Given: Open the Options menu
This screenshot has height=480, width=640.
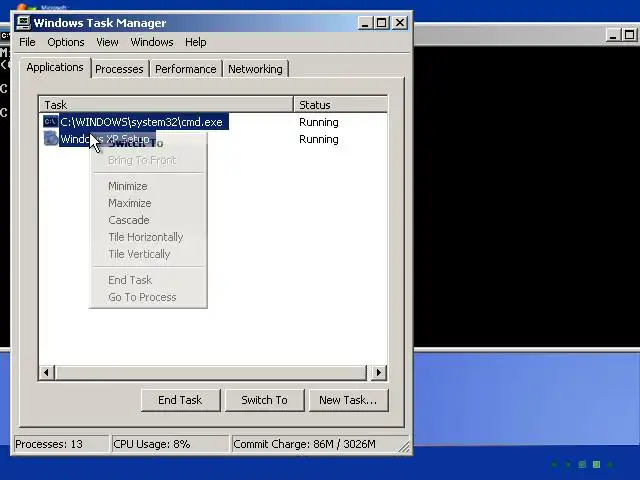Looking at the screenshot, I should pyautogui.click(x=66, y=42).
